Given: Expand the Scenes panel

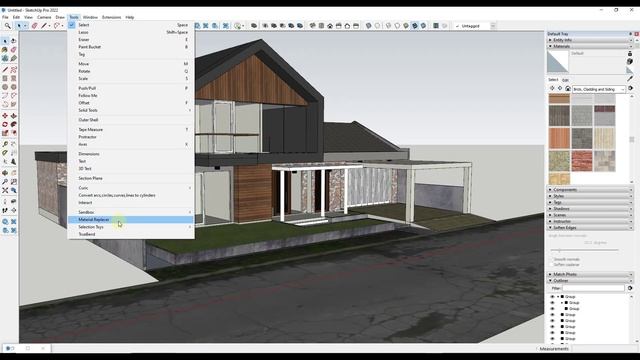Looking at the screenshot, I should point(590,215).
